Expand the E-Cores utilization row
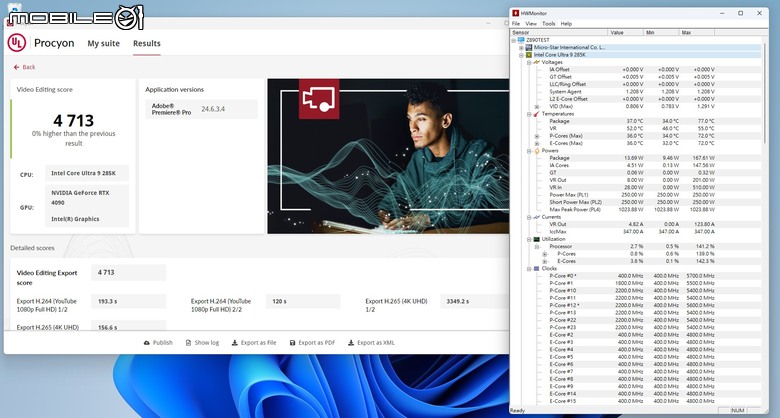The image size is (780, 418). point(545,261)
